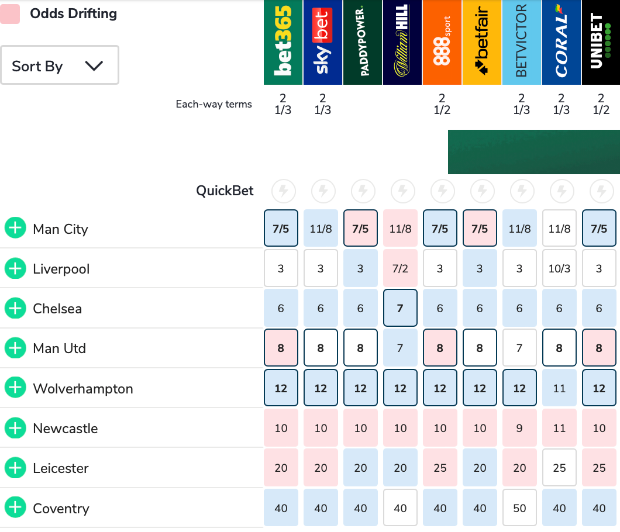Click the Coral bookmaker logo
Screen dimensions: 620x532
(562, 42)
